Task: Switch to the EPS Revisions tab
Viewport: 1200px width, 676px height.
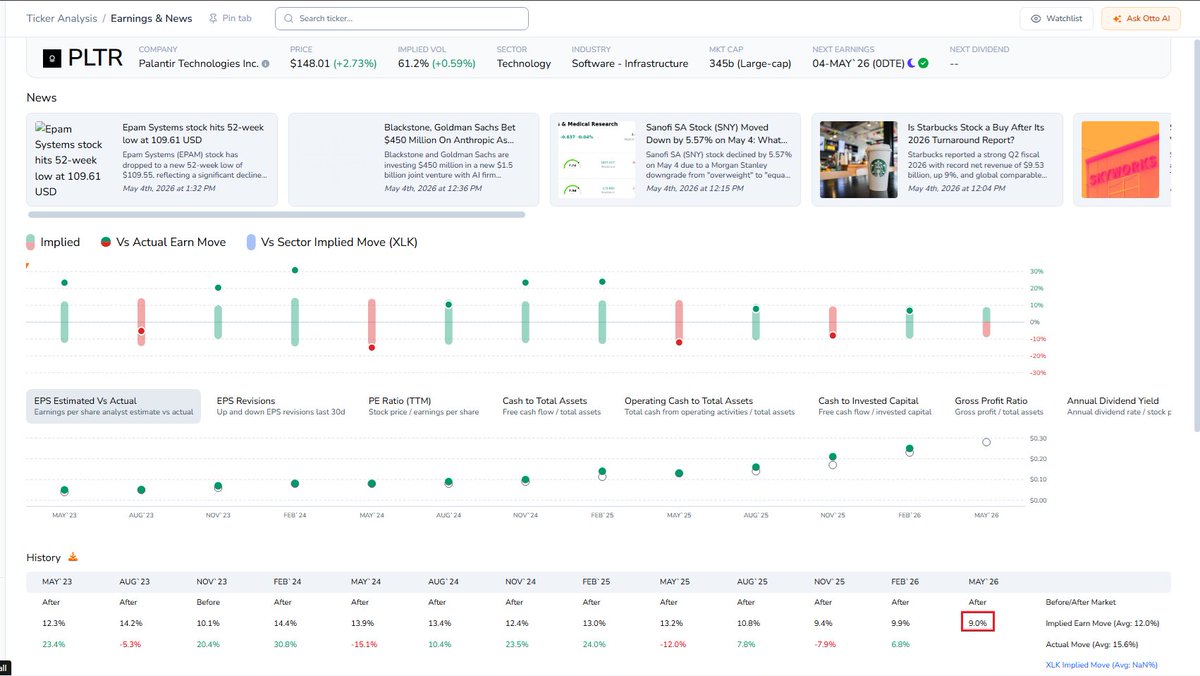Action: [281, 406]
